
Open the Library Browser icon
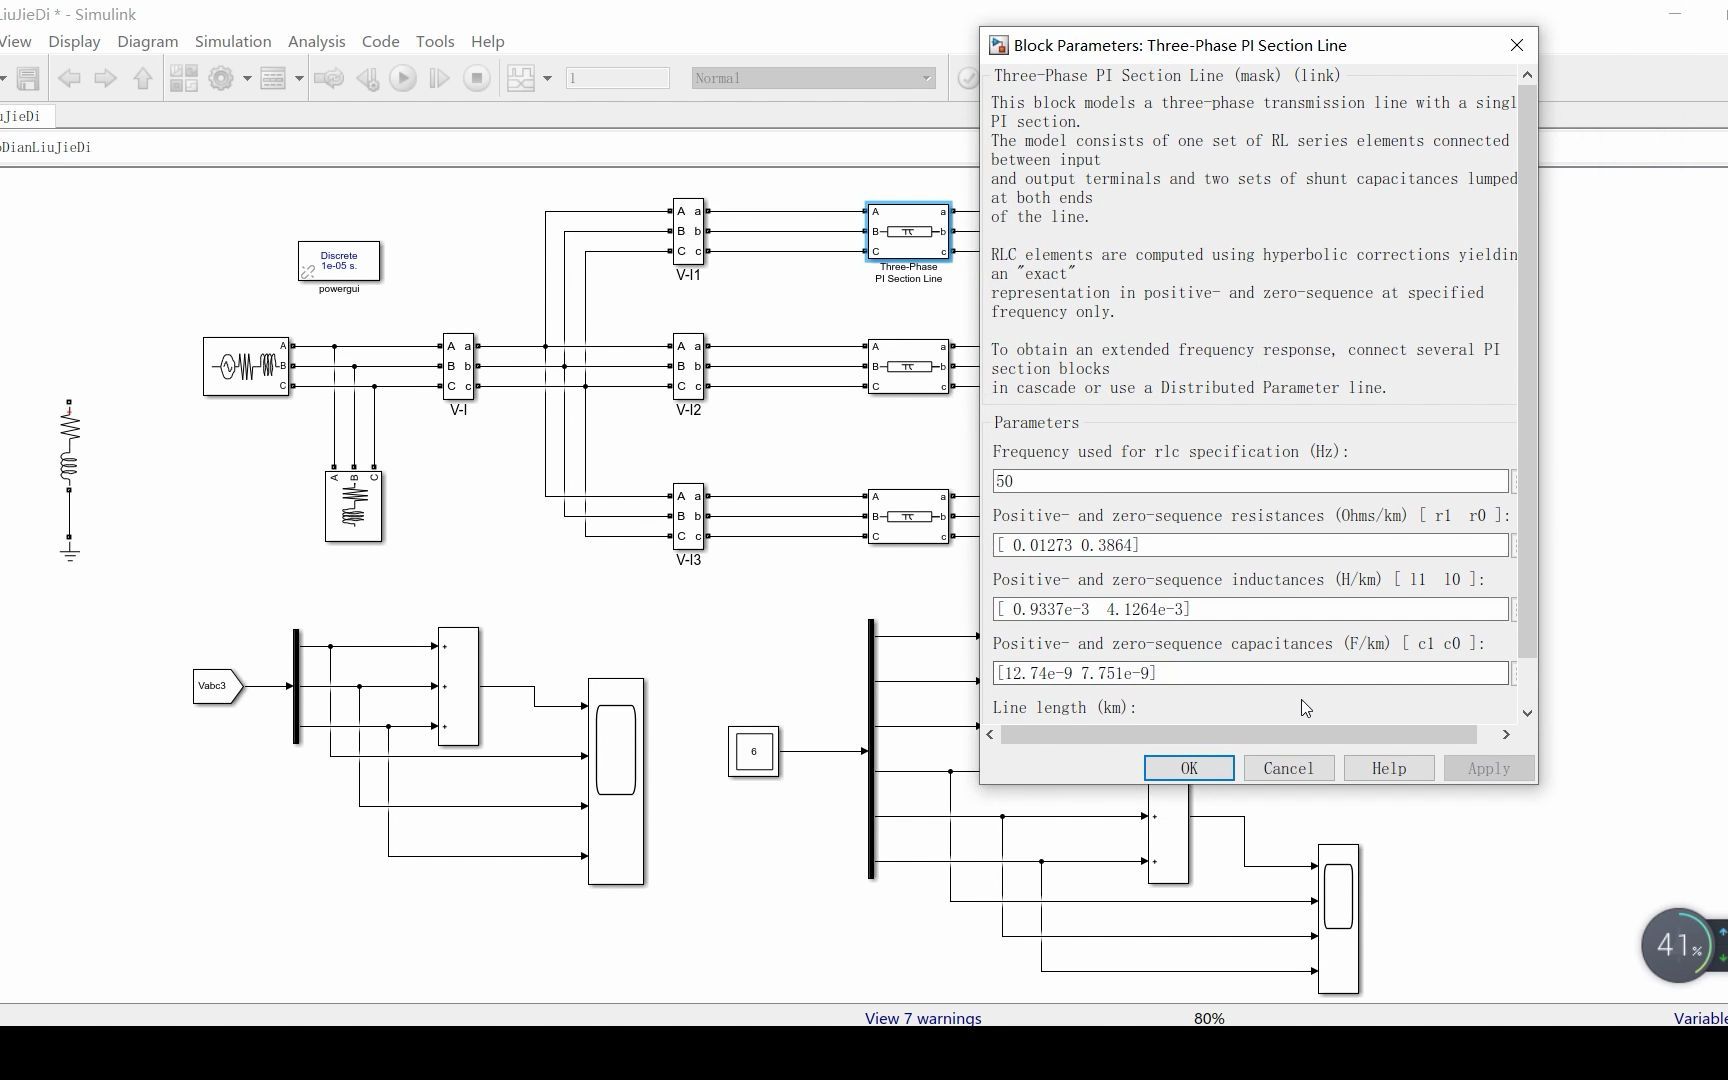(x=183, y=78)
